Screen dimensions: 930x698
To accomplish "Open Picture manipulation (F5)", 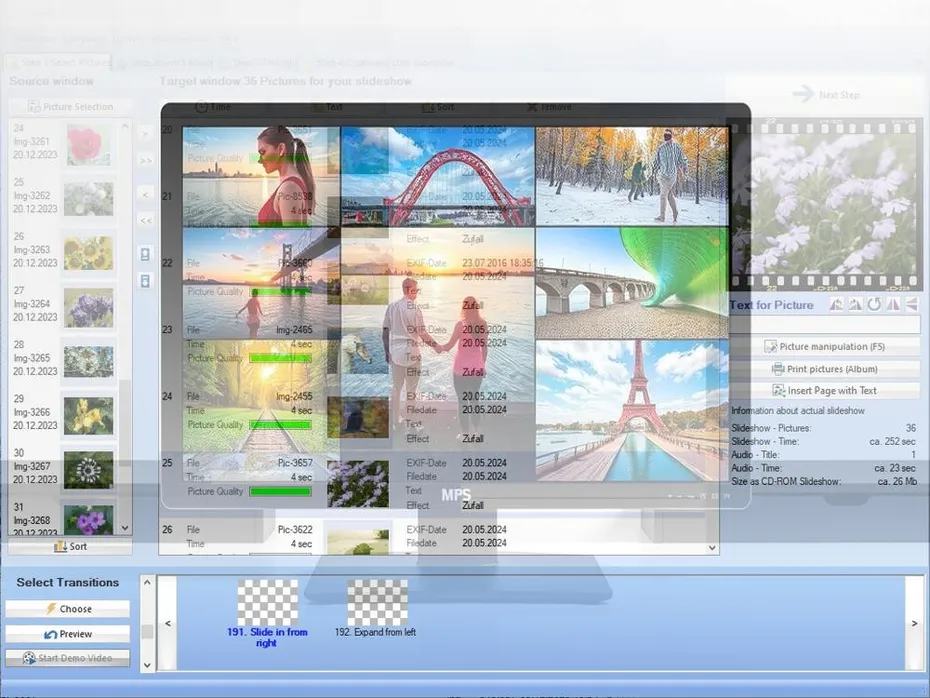I will click(824, 347).
